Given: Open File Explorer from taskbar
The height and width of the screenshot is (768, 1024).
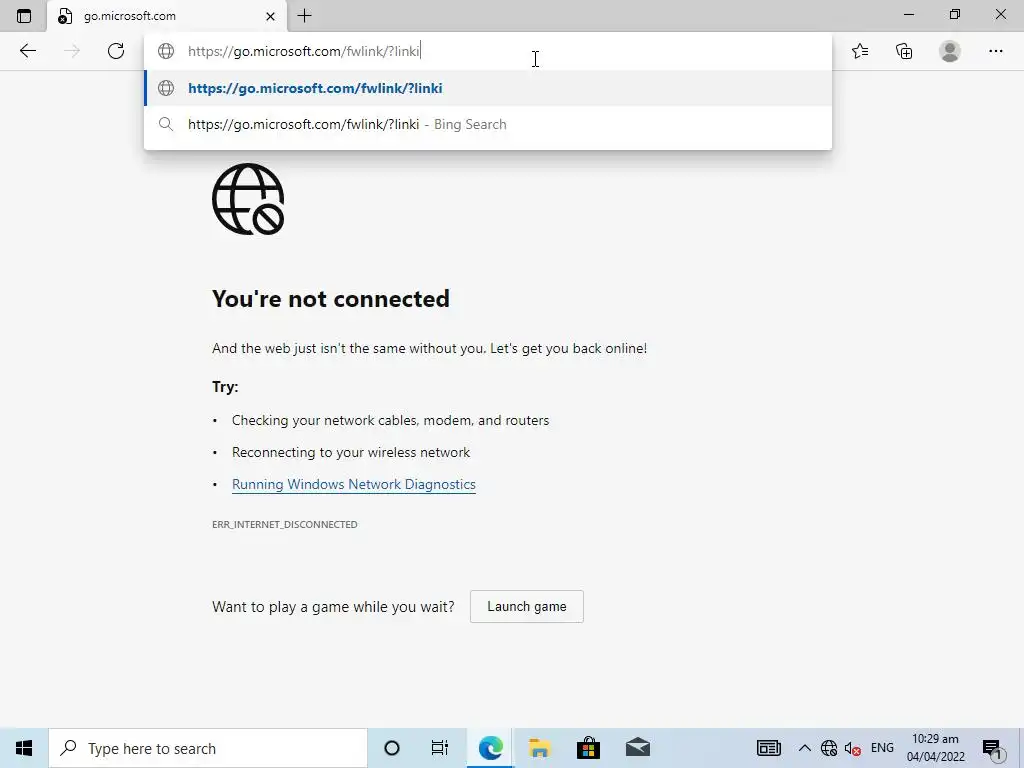Looking at the screenshot, I should tap(539, 748).
